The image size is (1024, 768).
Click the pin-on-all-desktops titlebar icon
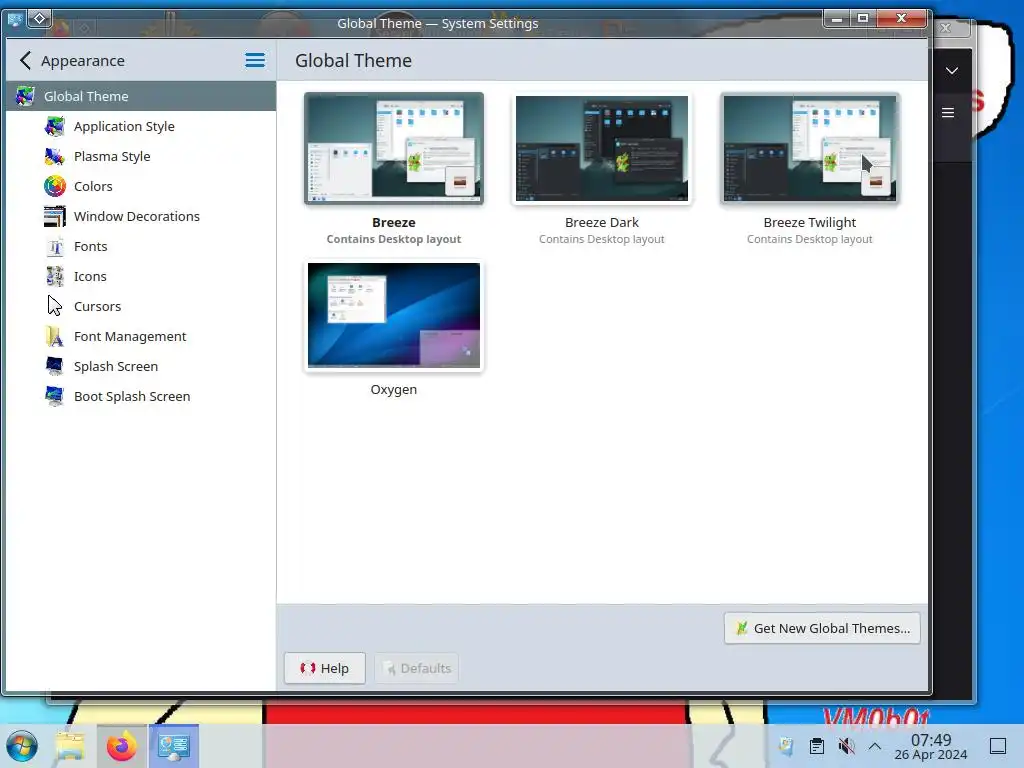(39, 19)
